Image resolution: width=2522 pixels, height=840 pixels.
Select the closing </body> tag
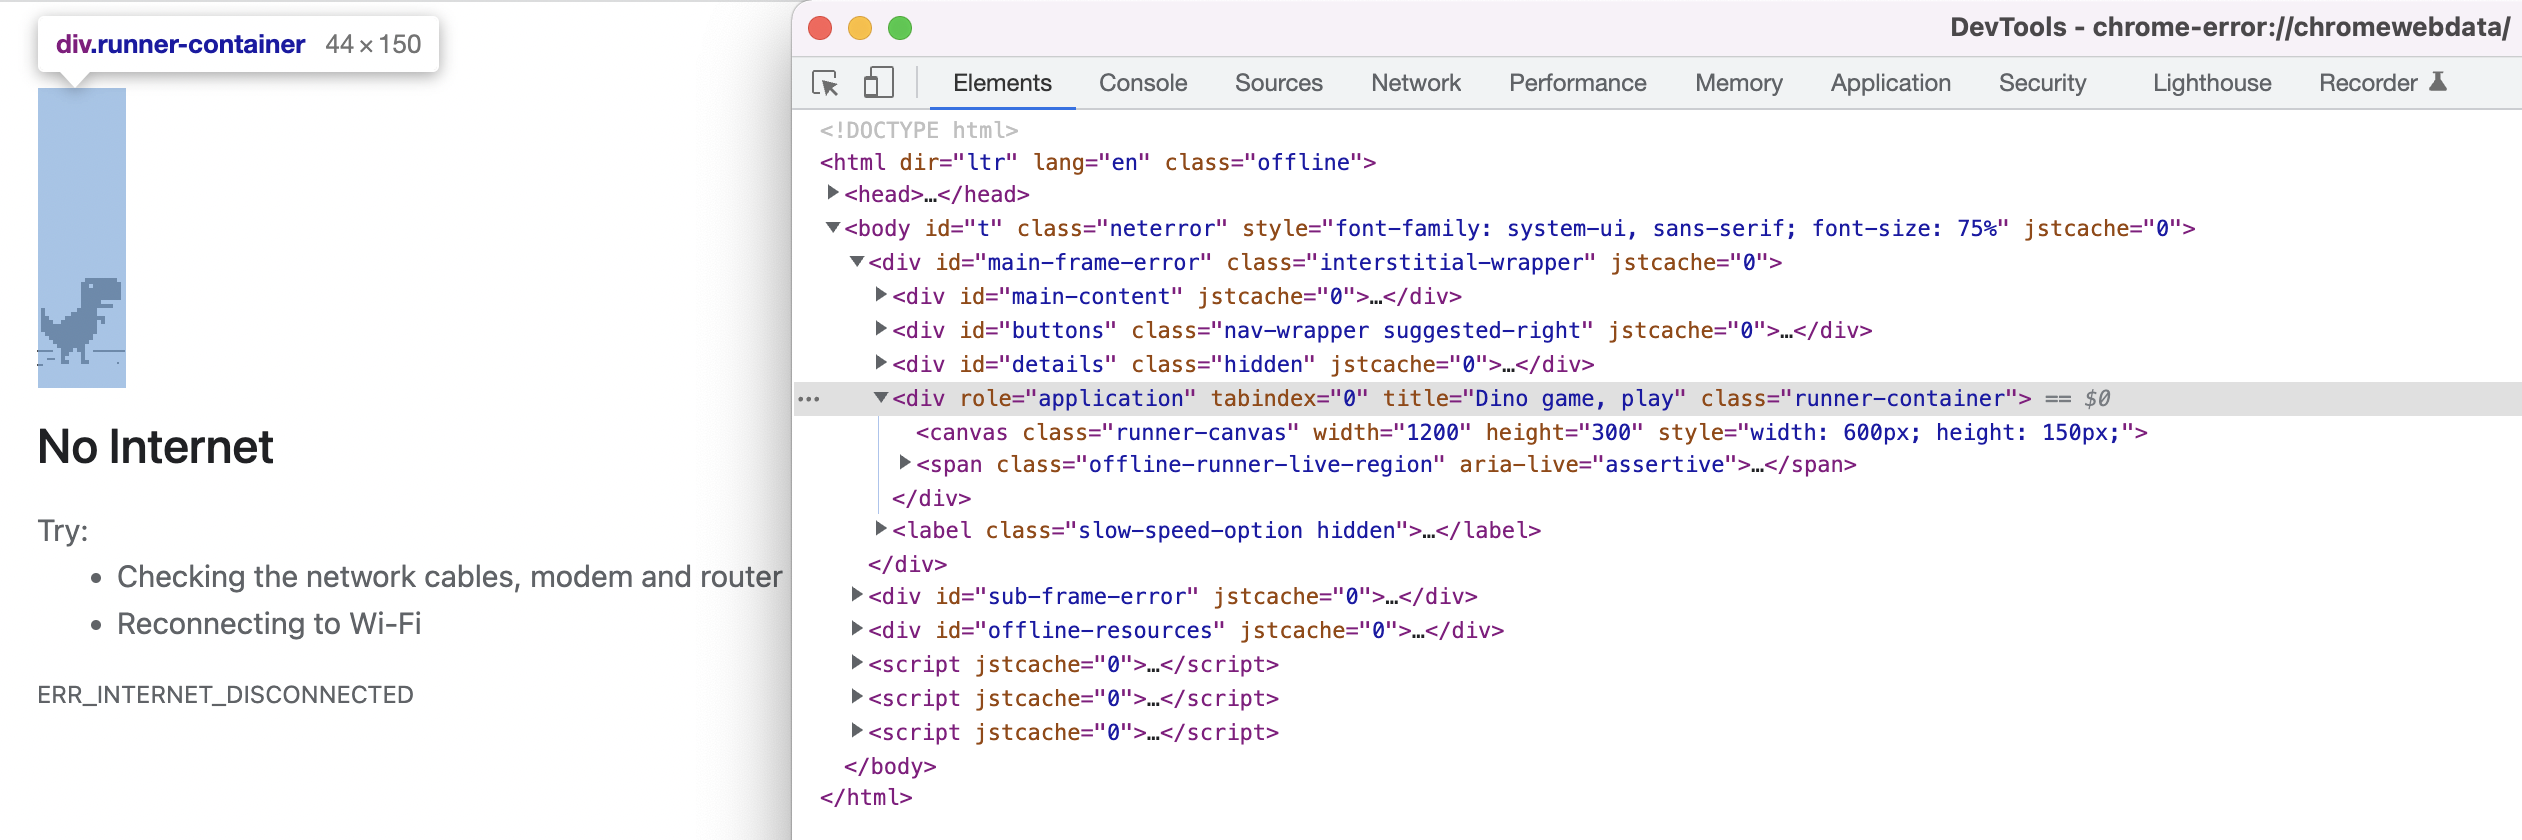point(890,766)
